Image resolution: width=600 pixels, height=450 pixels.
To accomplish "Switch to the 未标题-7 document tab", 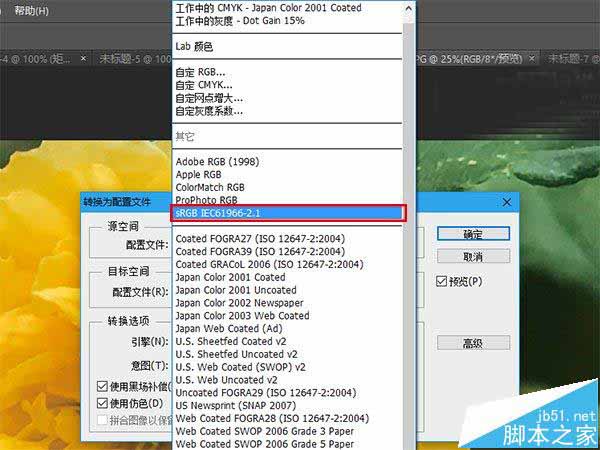I will pos(573,59).
